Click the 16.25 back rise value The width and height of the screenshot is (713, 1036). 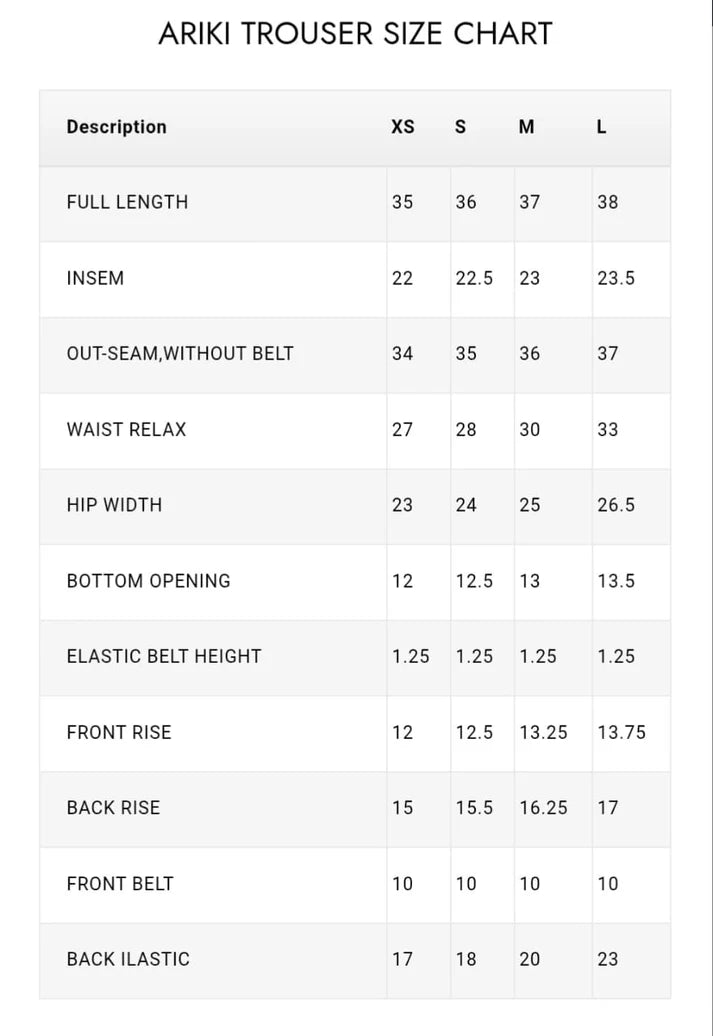point(543,807)
